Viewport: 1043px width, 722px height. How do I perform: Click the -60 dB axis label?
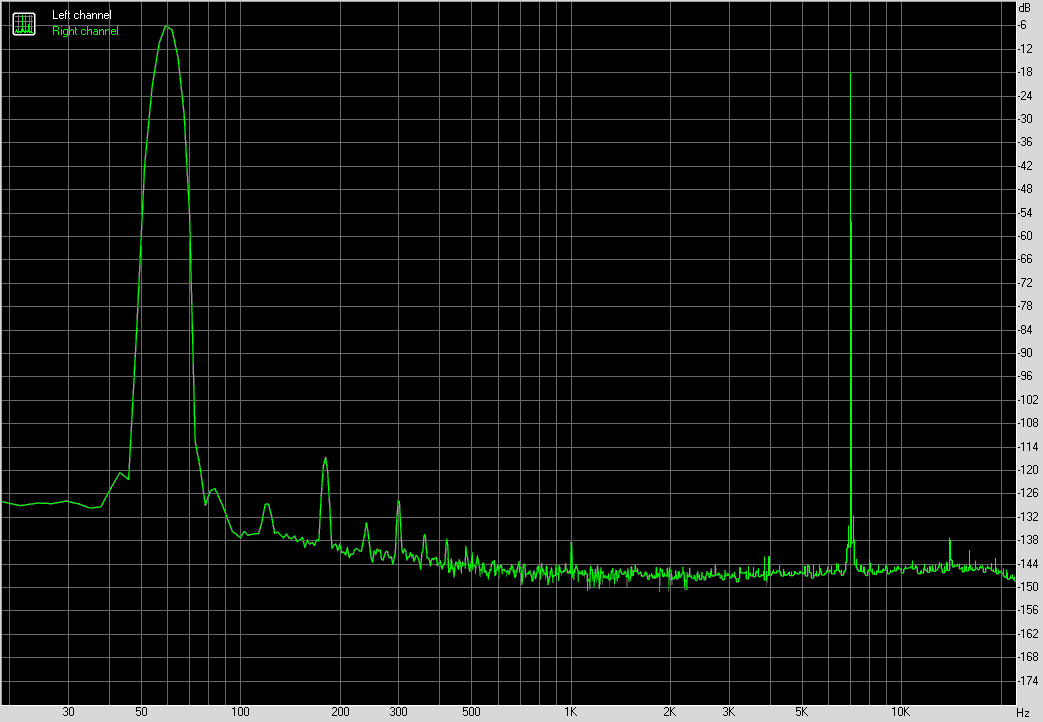pyautogui.click(x=1026, y=236)
